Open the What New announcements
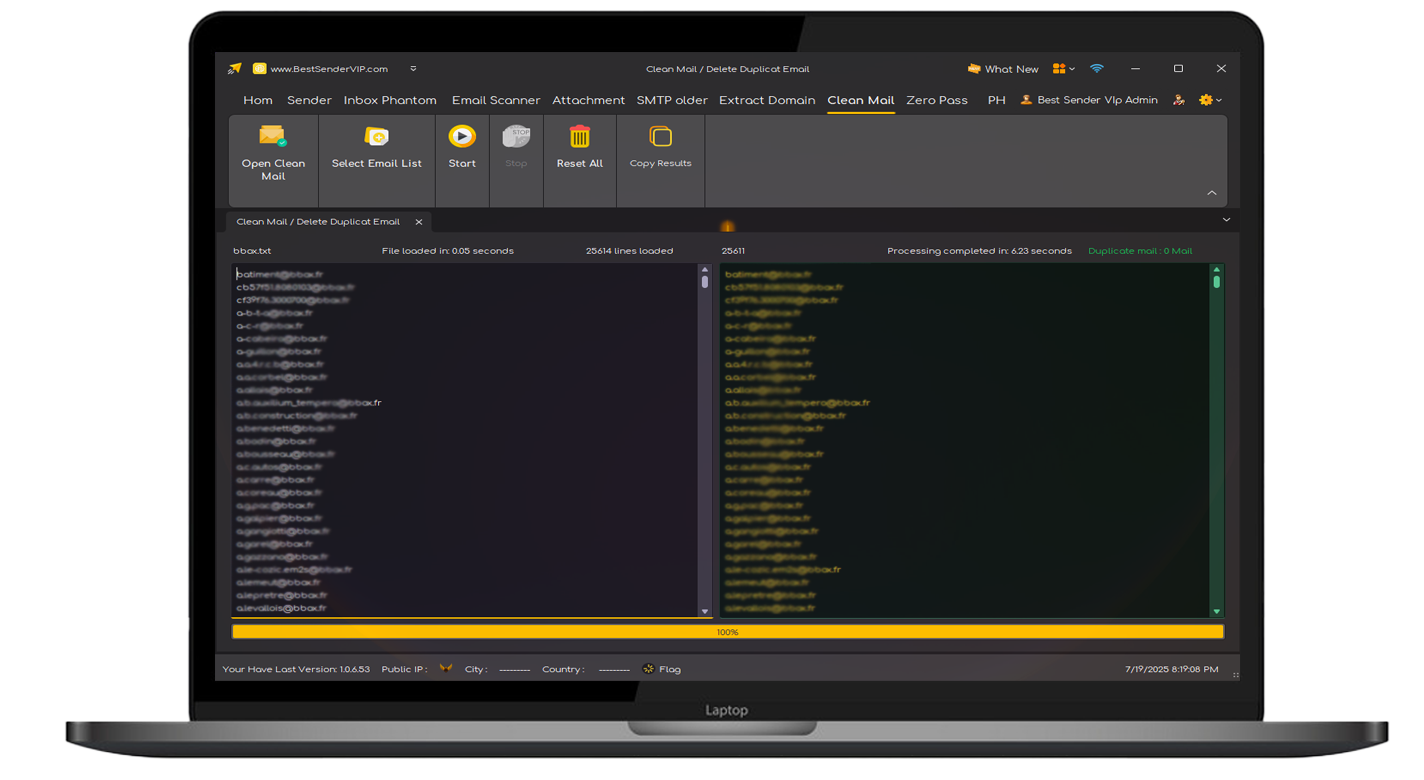 pyautogui.click(x=1003, y=69)
